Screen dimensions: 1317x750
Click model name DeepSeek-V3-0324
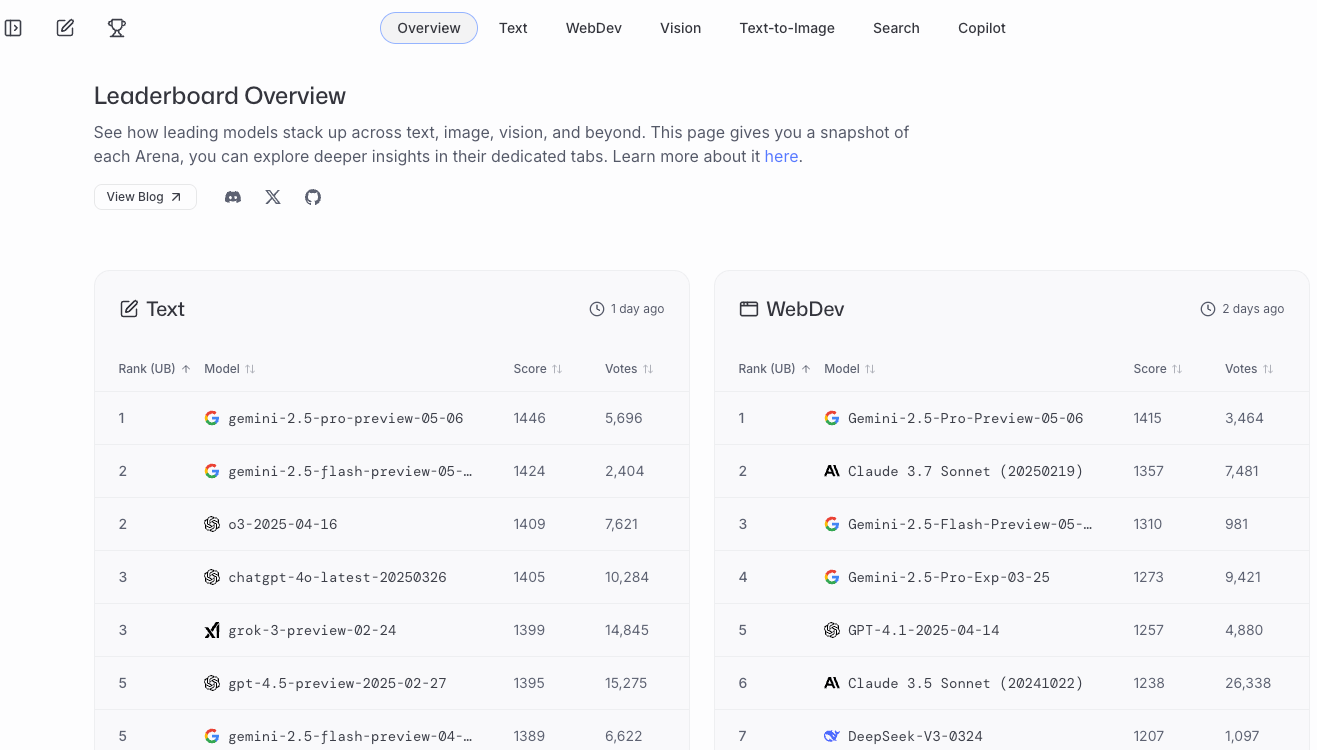click(x=915, y=736)
